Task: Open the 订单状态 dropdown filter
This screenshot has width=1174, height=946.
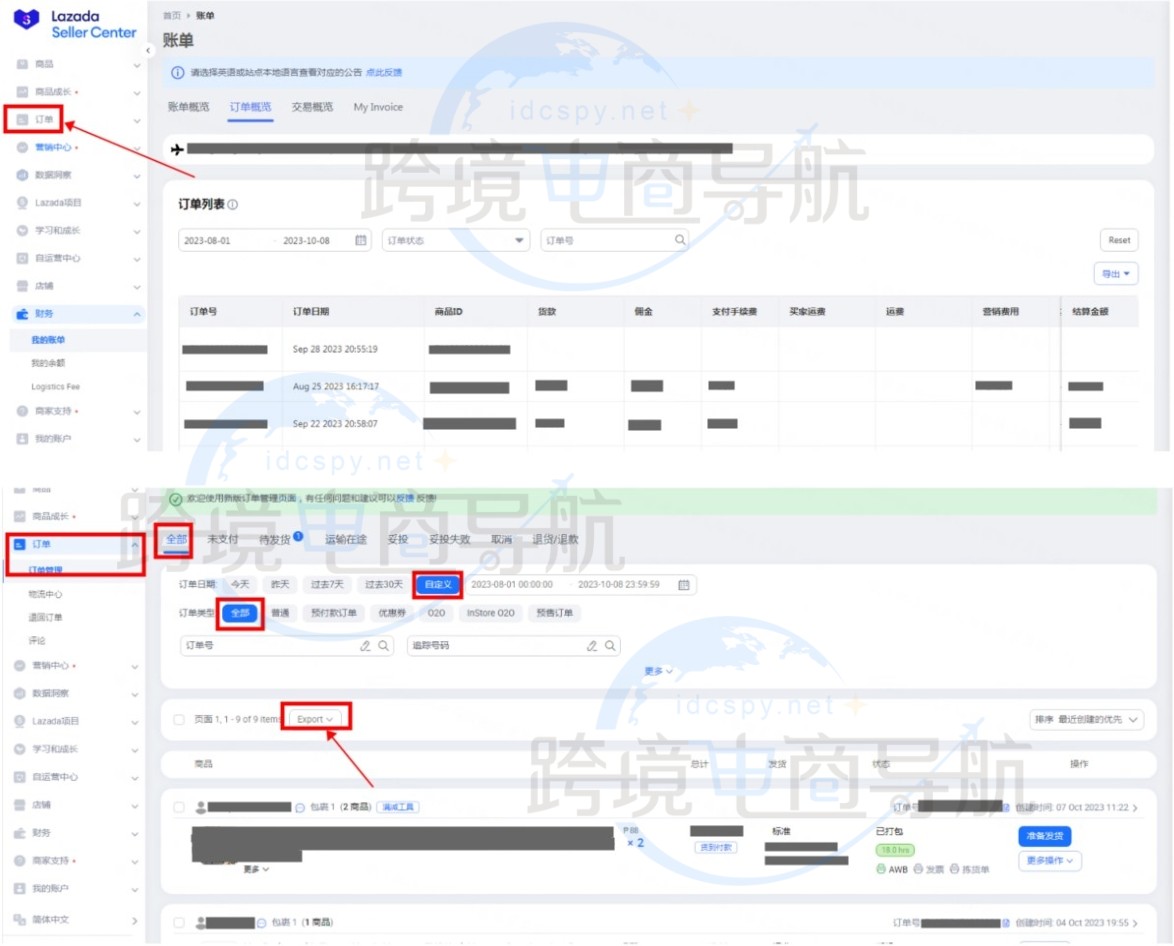Action: 455,240
